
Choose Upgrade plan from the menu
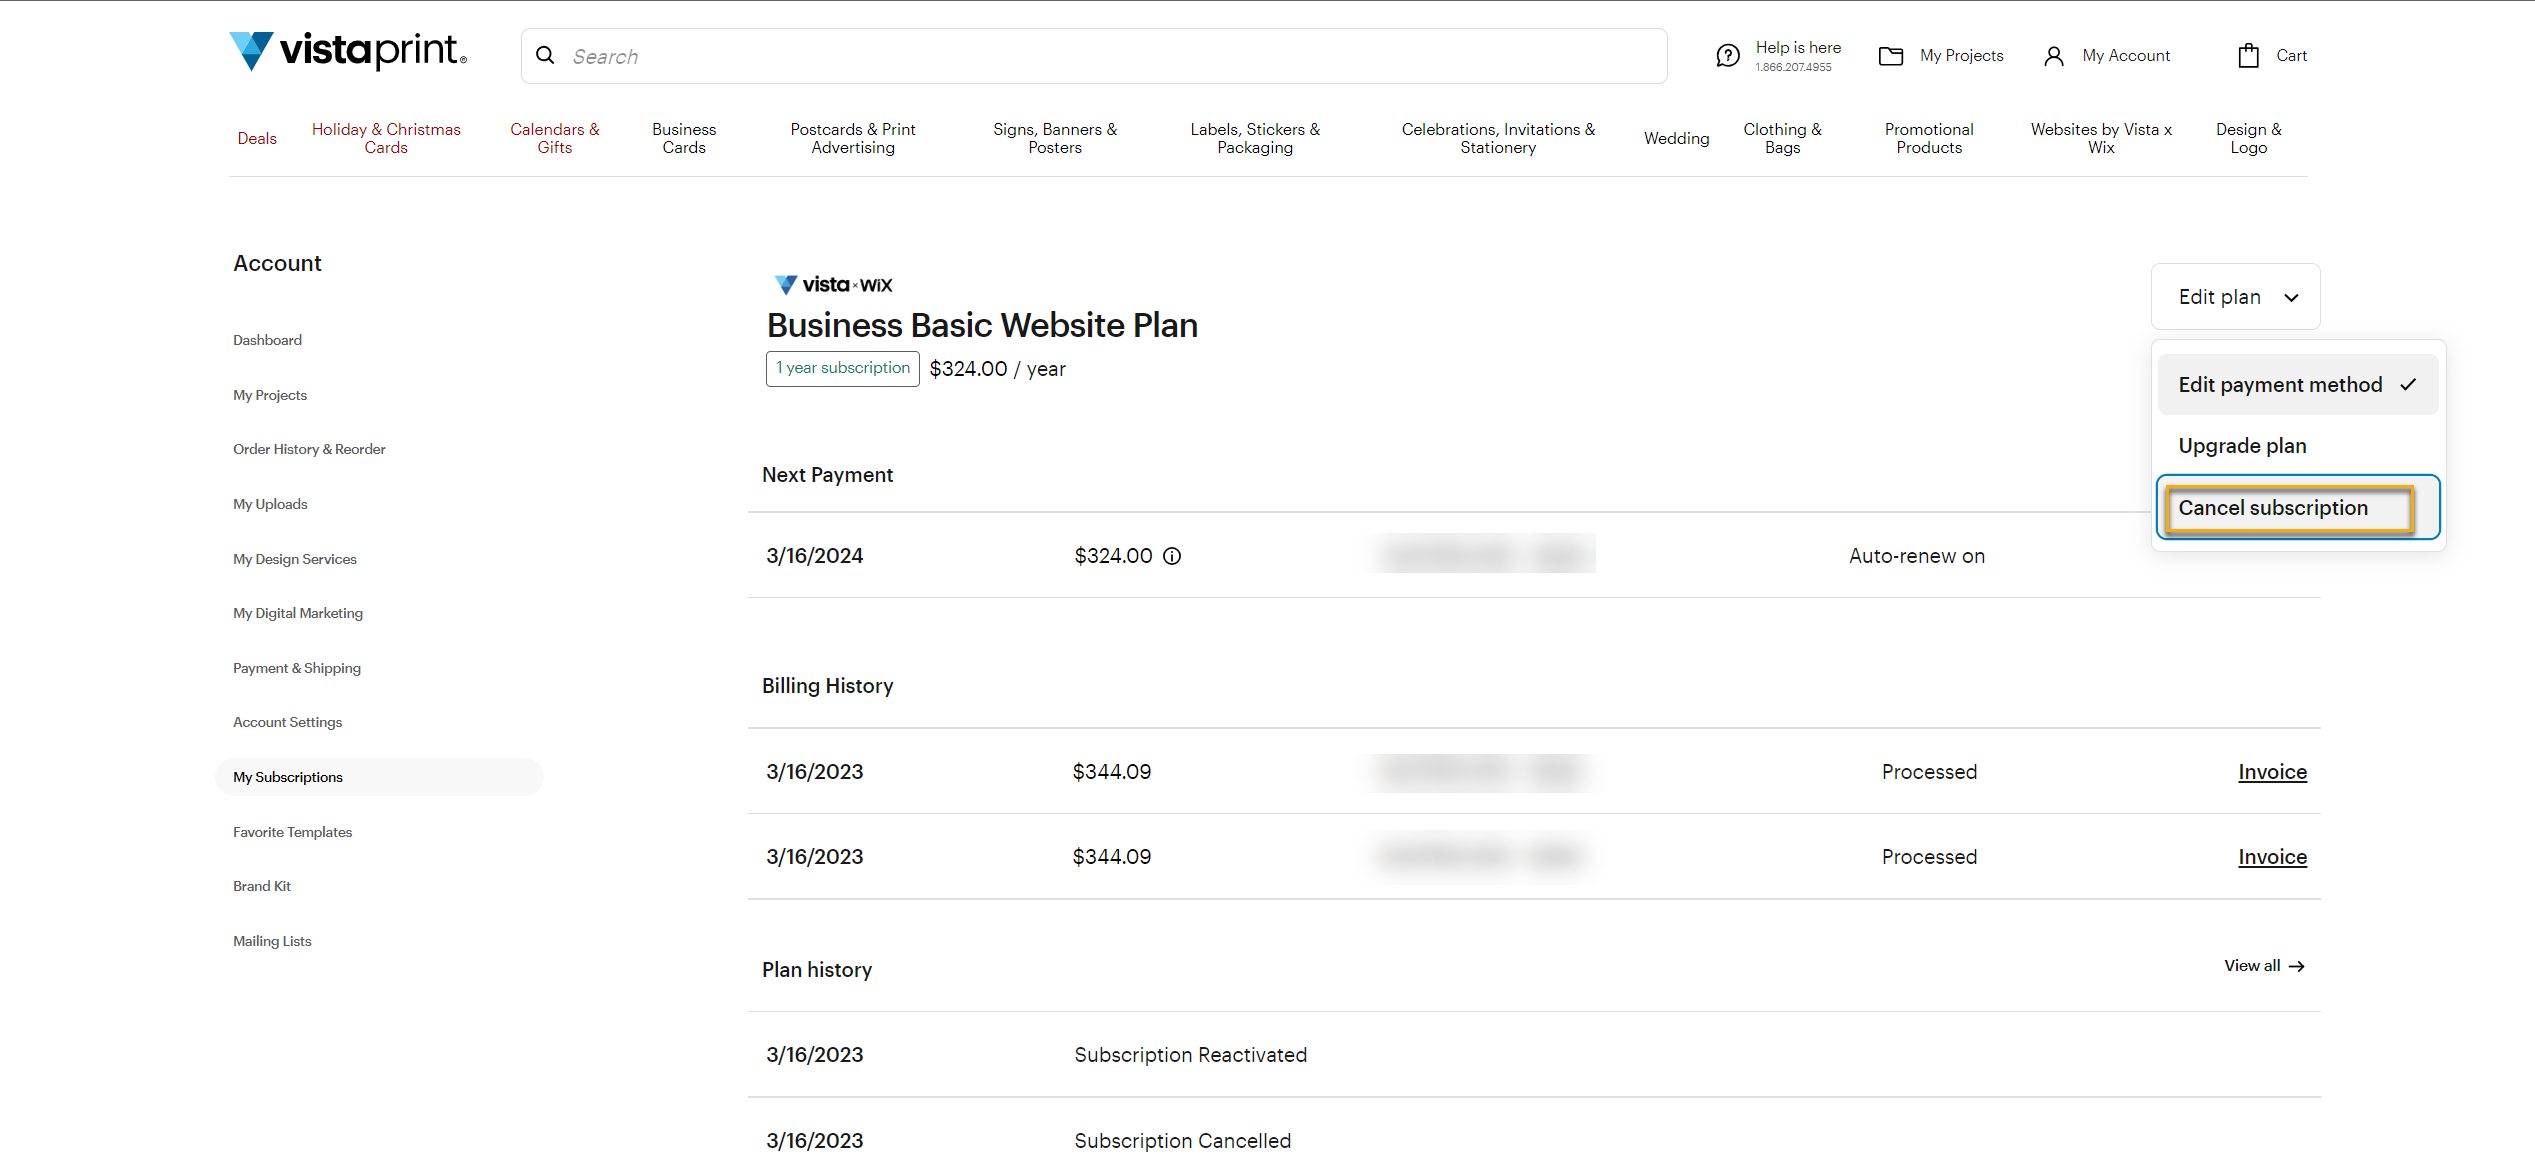(x=2242, y=446)
